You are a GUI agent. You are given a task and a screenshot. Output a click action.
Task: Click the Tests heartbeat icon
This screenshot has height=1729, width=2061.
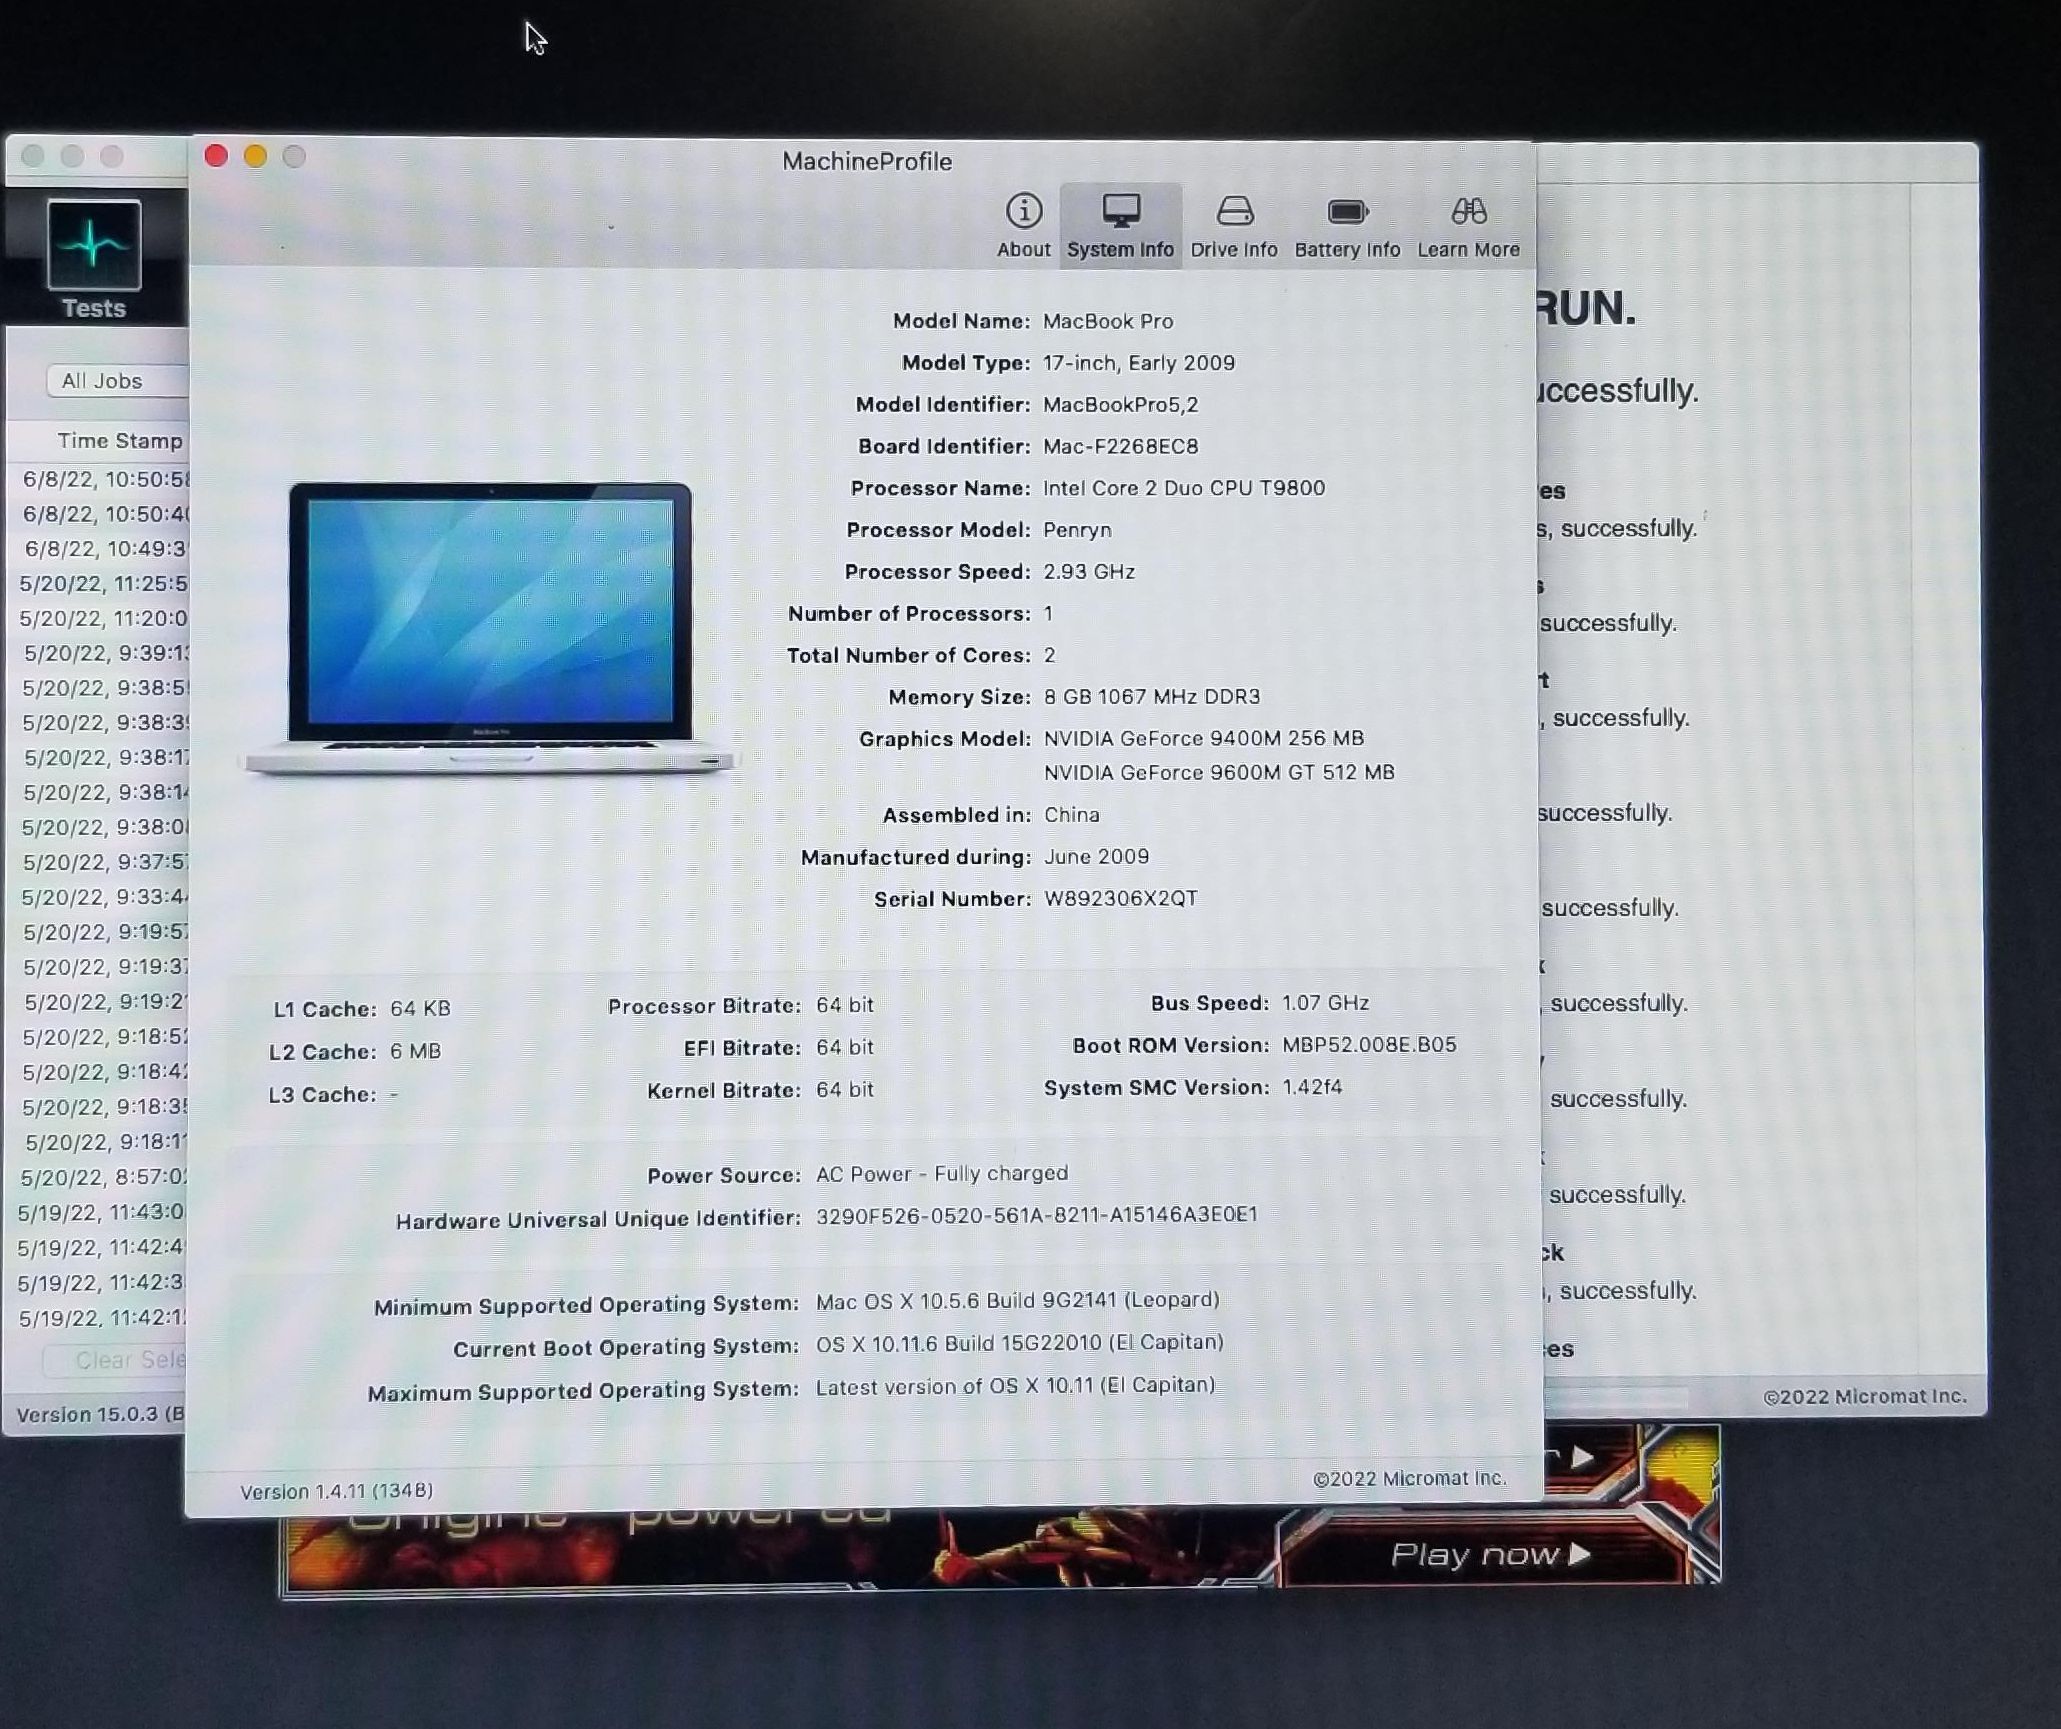click(94, 246)
